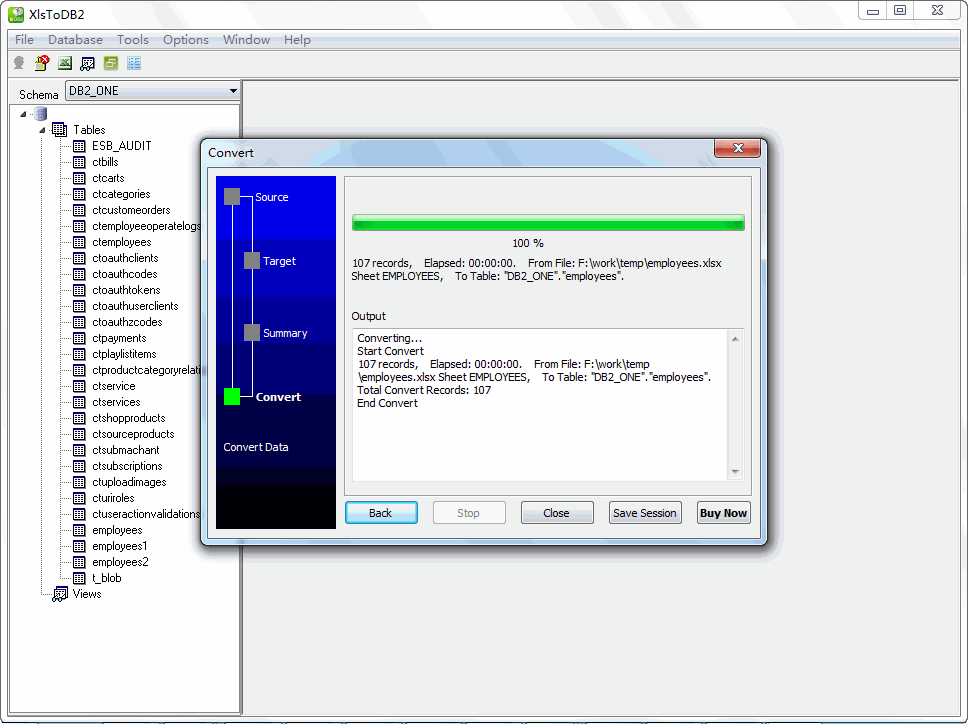Click the grey user connect toolbar icon
968x724 pixels.
point(19,63)
